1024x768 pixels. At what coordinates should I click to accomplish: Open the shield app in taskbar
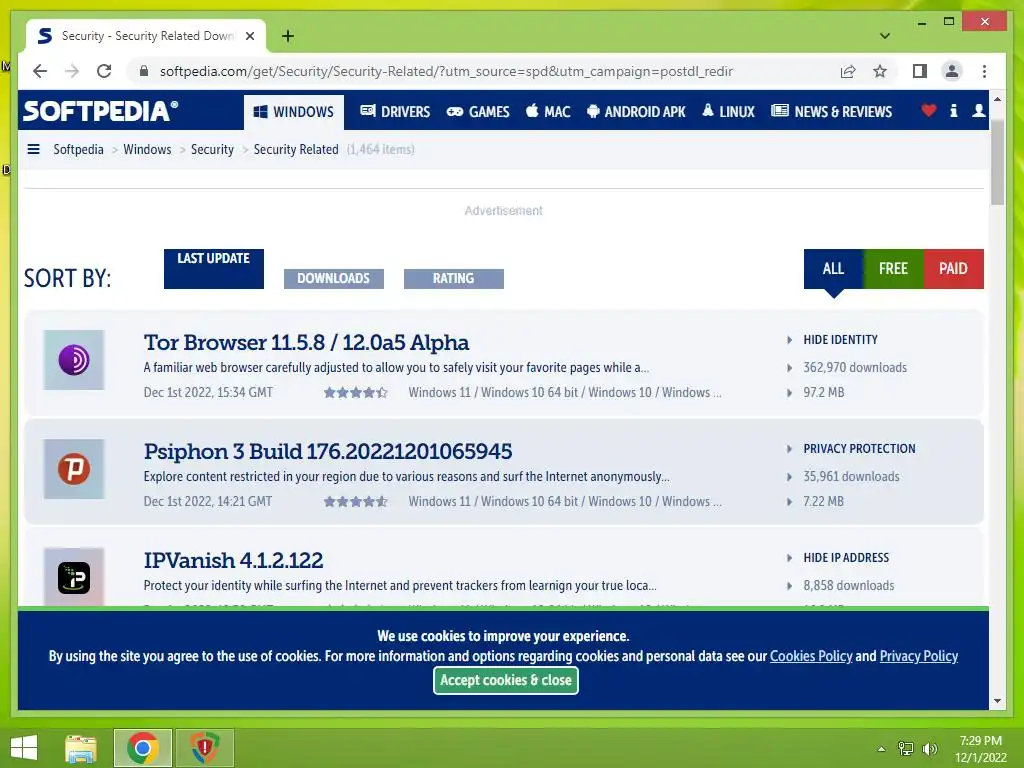pos(204,748)
